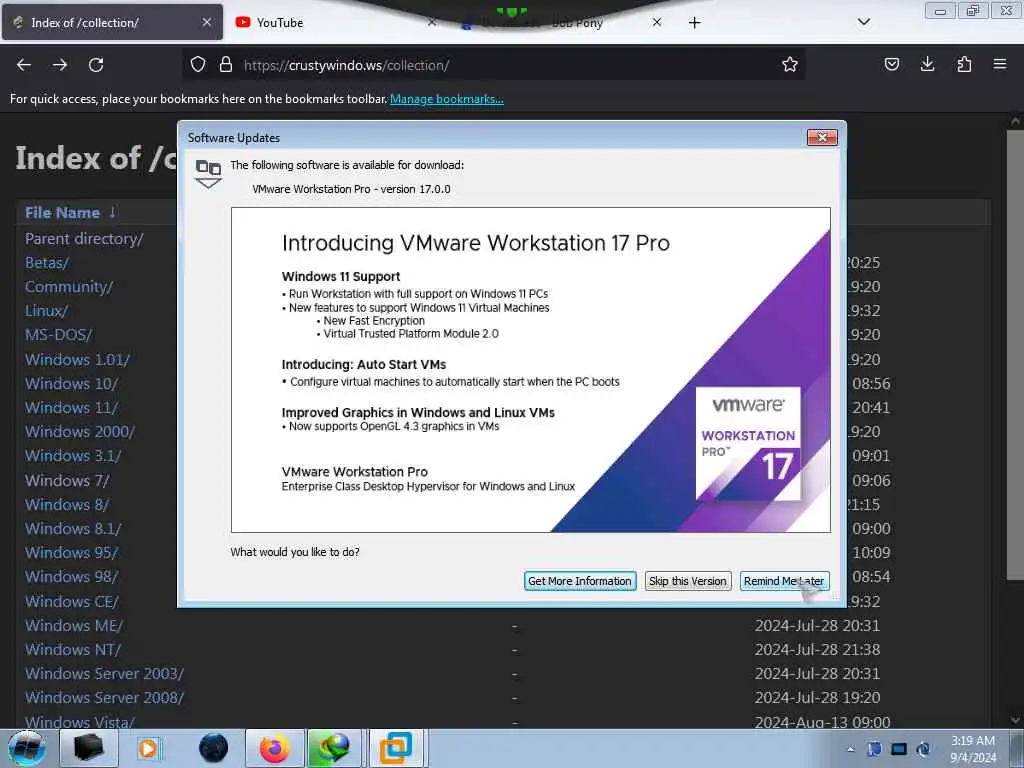Open the Windows 10/ folder link
Viewport: 1024px width, 768px height.
pyautogui.click(x=72, y=384)
